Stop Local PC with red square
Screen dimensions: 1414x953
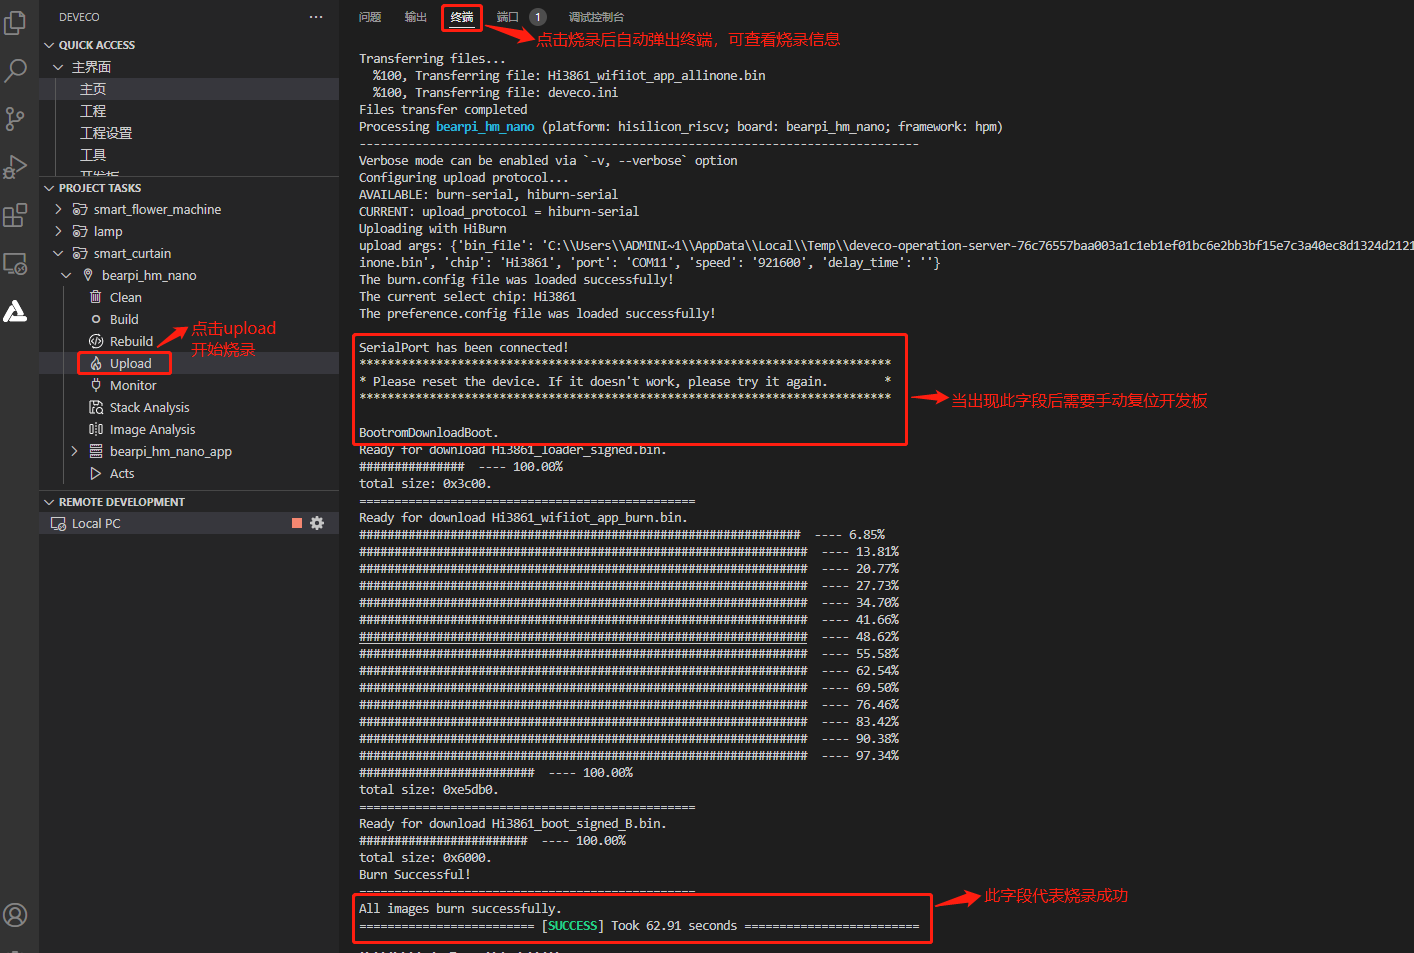[297, 523]
